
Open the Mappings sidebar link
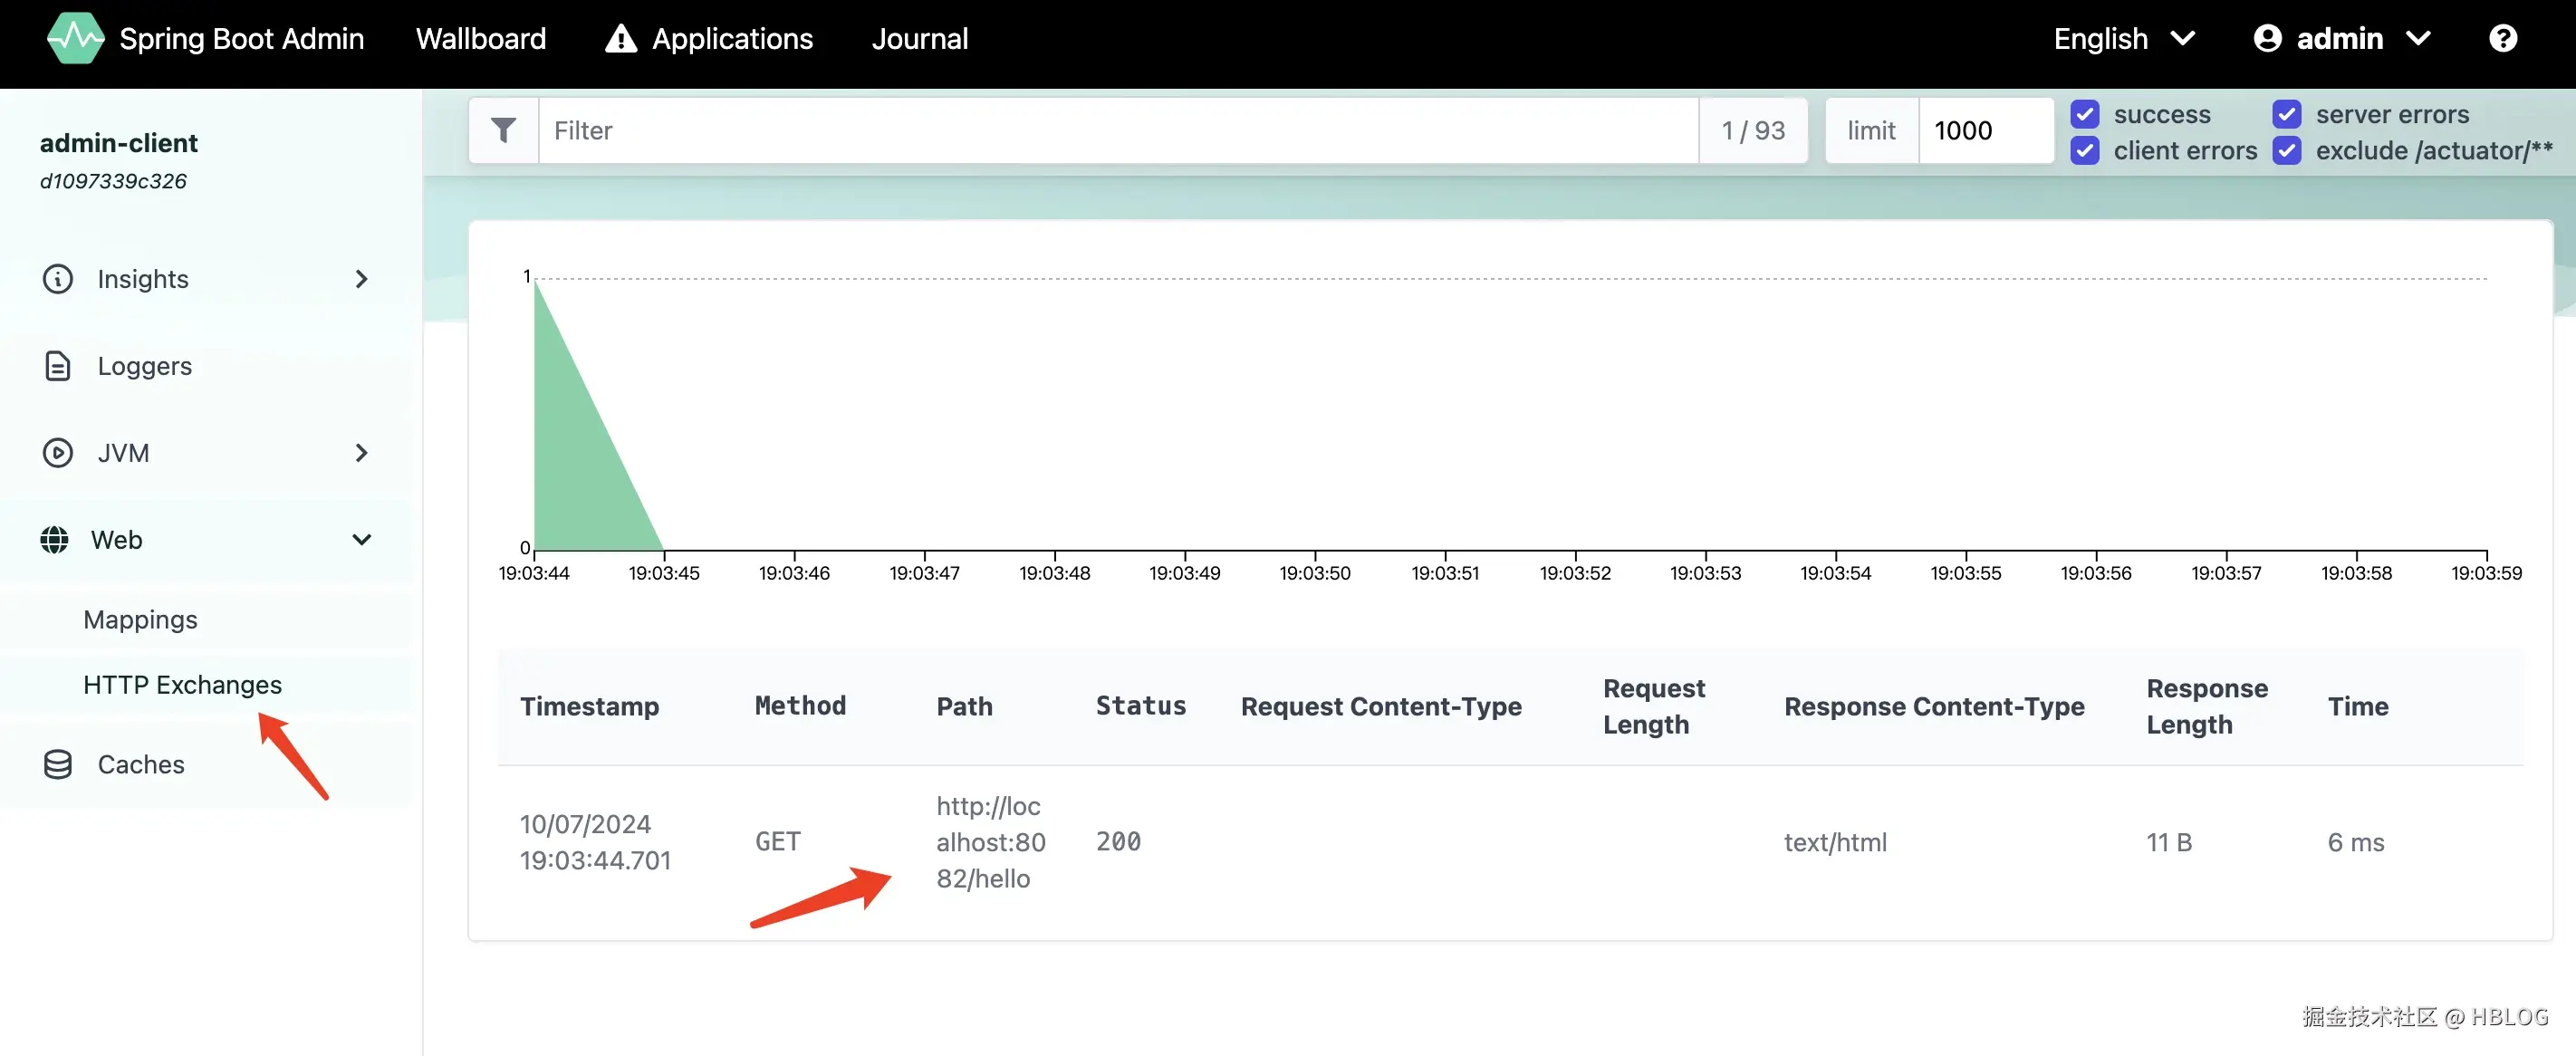[140, 619]
